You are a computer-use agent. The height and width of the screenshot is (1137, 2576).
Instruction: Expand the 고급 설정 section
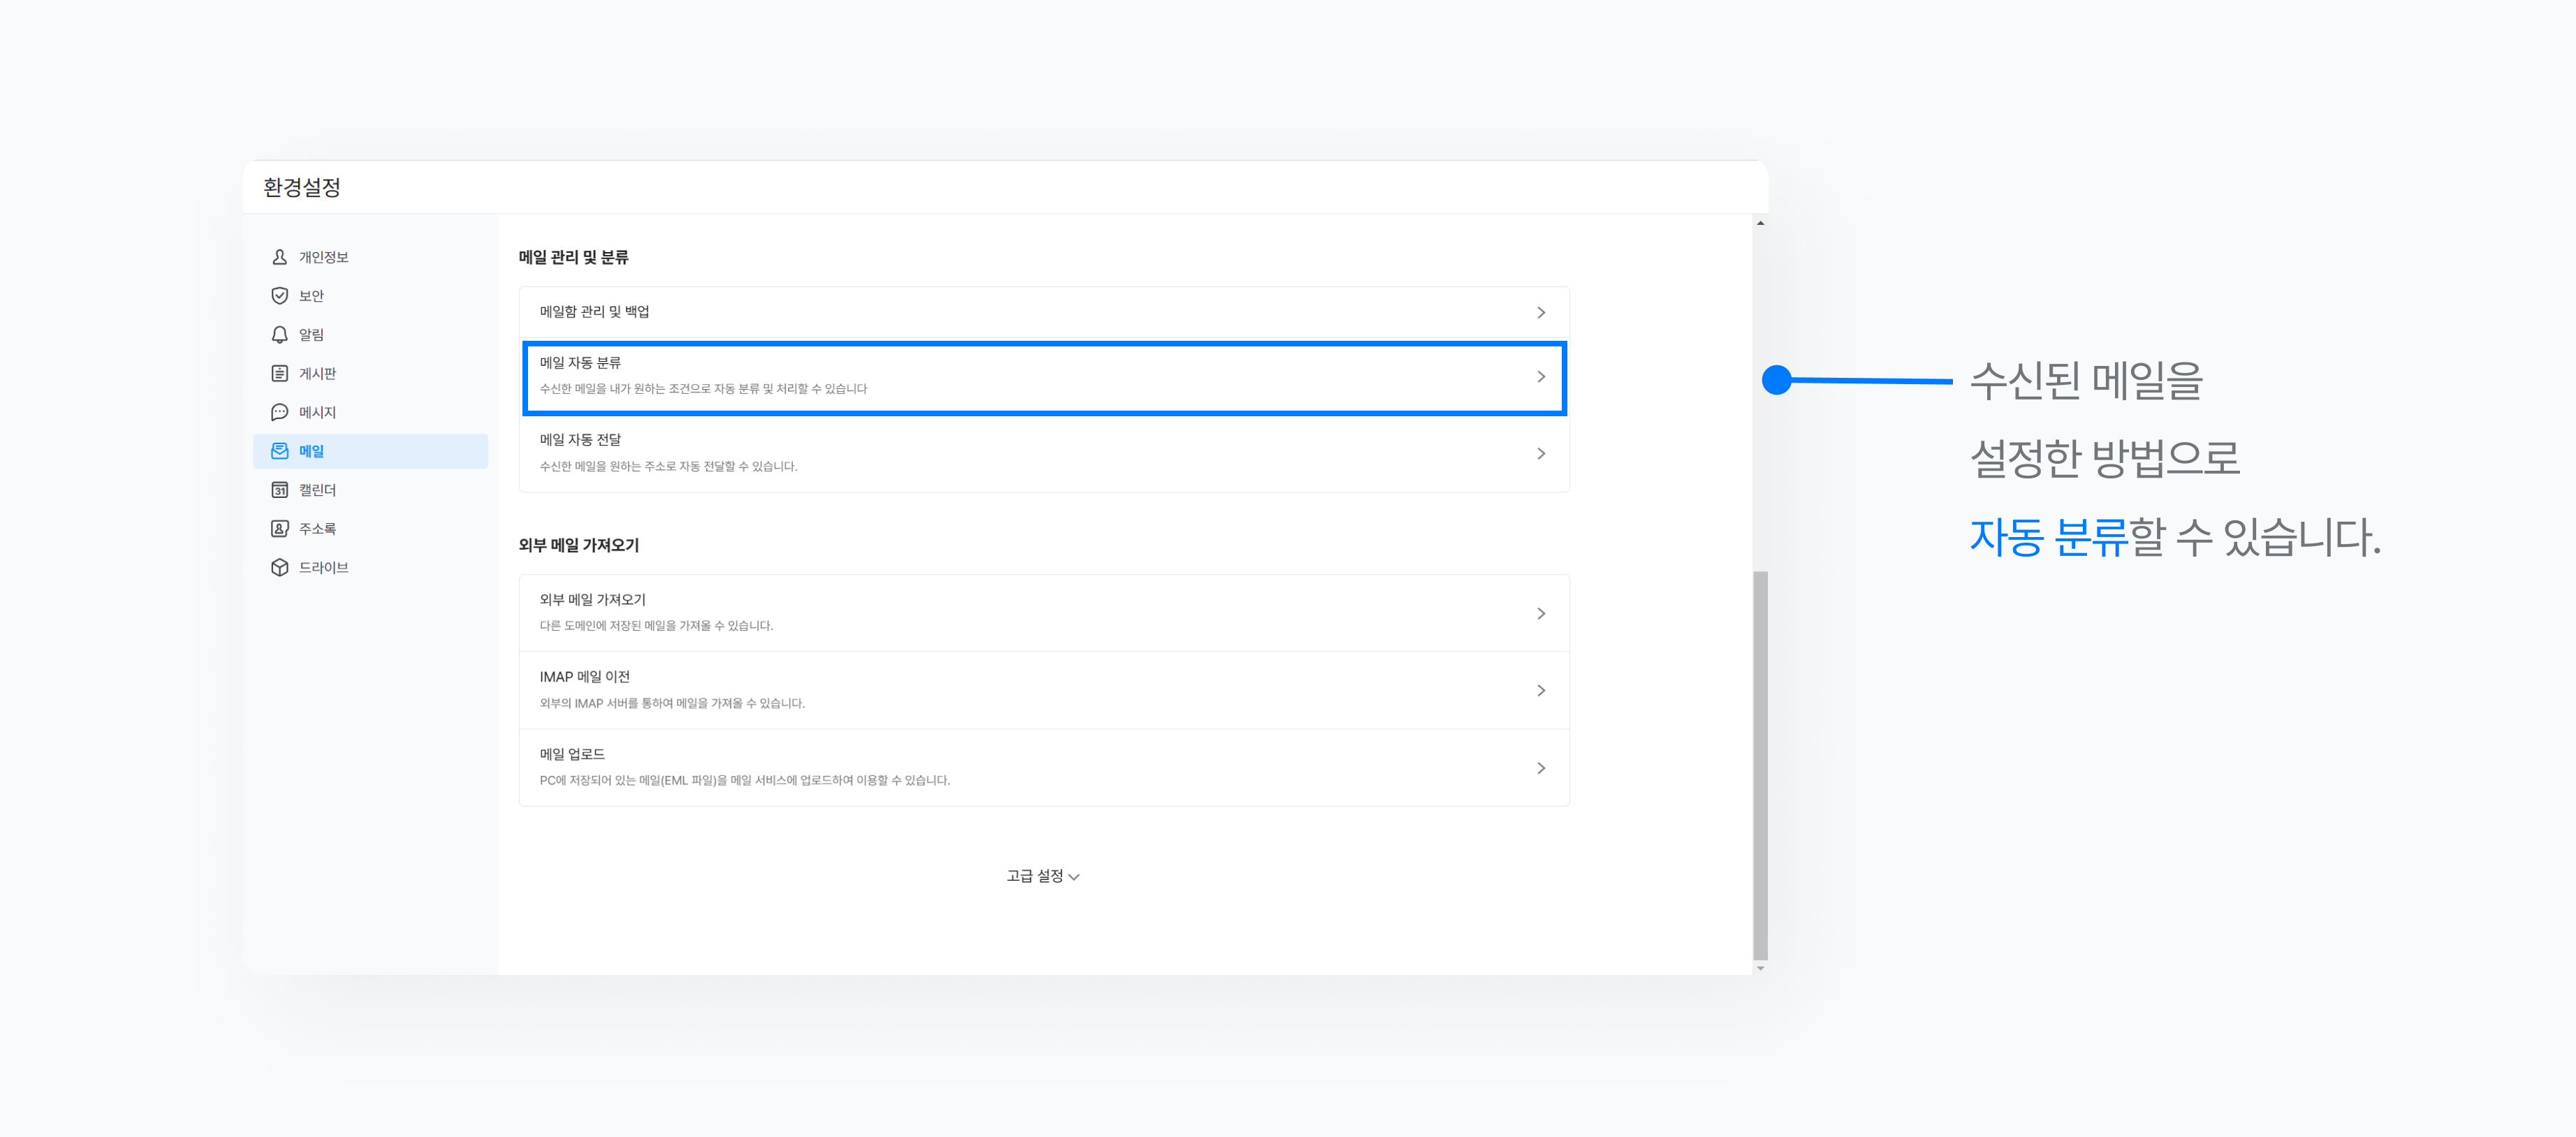coord(1042,876)
